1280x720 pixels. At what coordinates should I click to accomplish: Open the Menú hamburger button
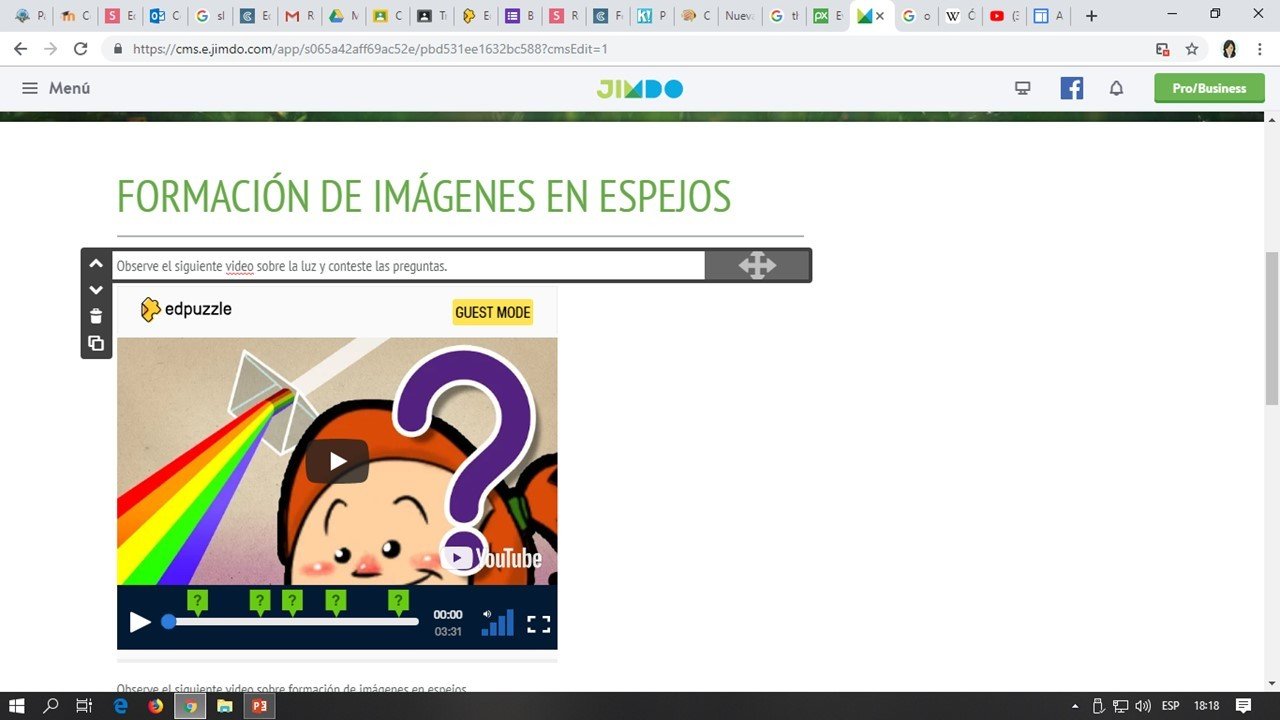pos(56,88)
